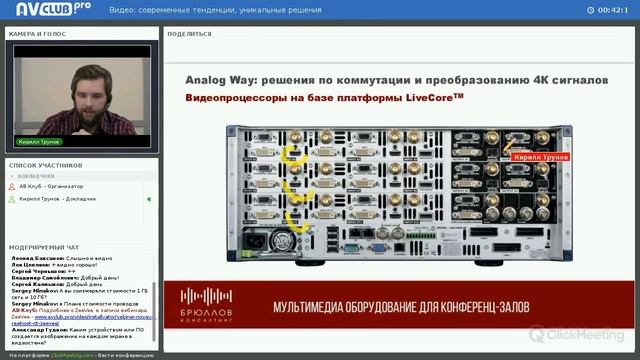640x360 pixels.
Task: Click the first chat message Слышно и видно
Action: point(62,258)
